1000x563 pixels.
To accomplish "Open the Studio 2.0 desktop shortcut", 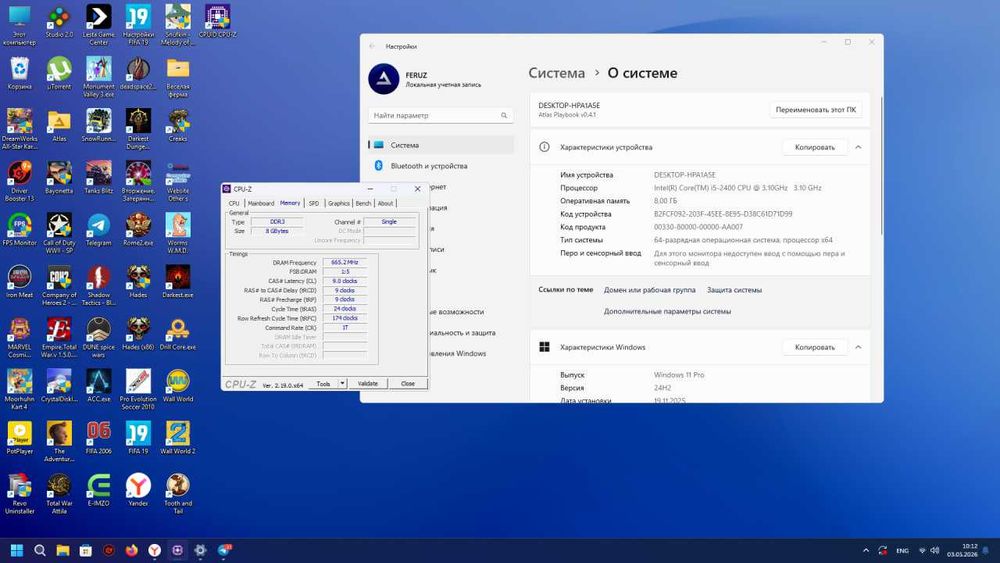I will point(59,22).
